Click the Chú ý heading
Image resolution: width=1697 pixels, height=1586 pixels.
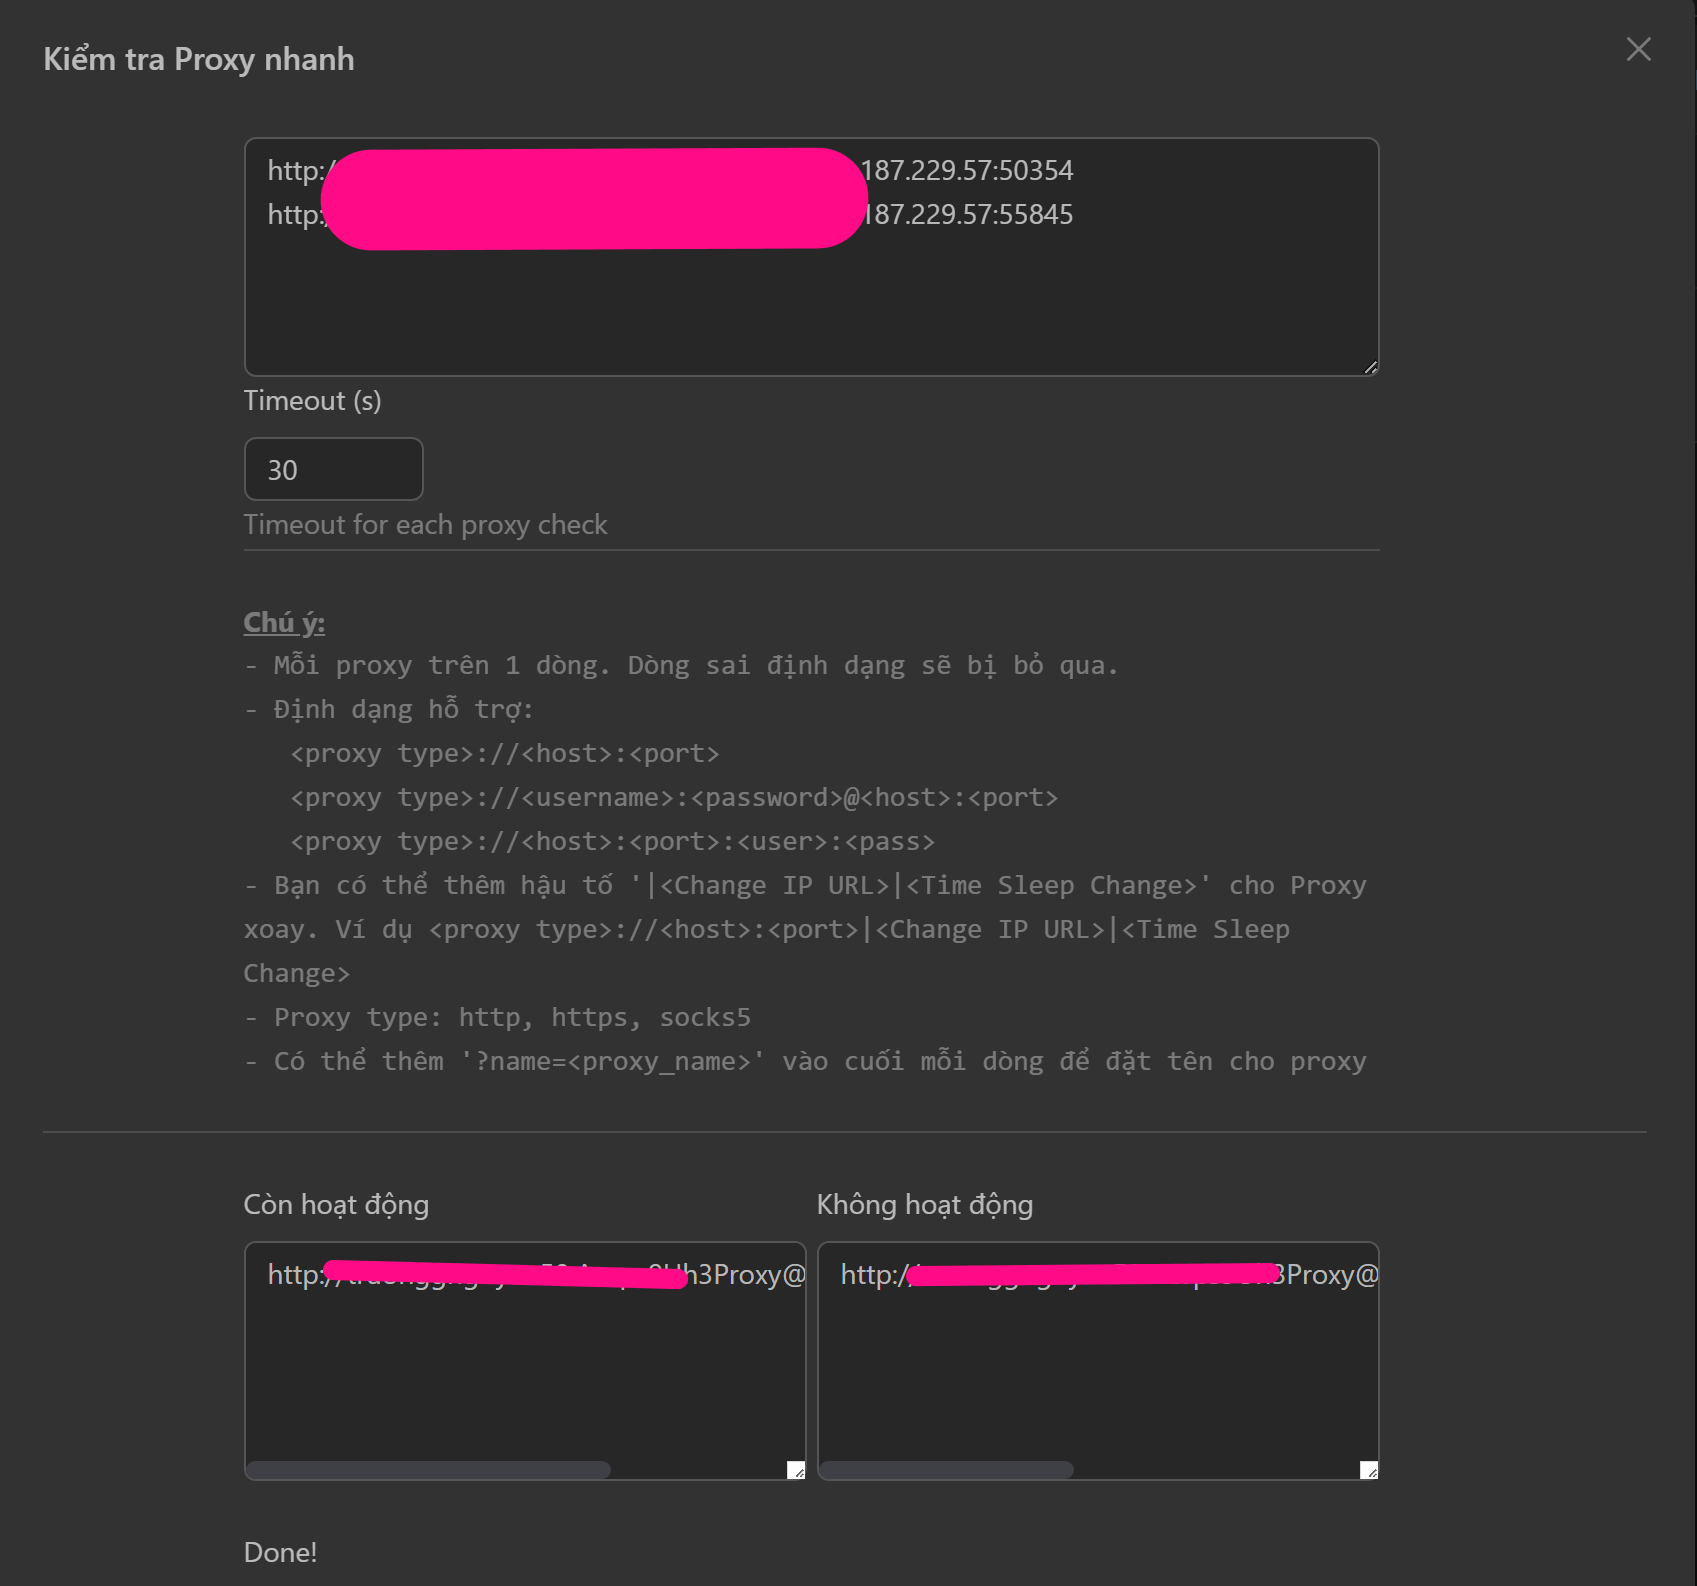click(284, 622)
